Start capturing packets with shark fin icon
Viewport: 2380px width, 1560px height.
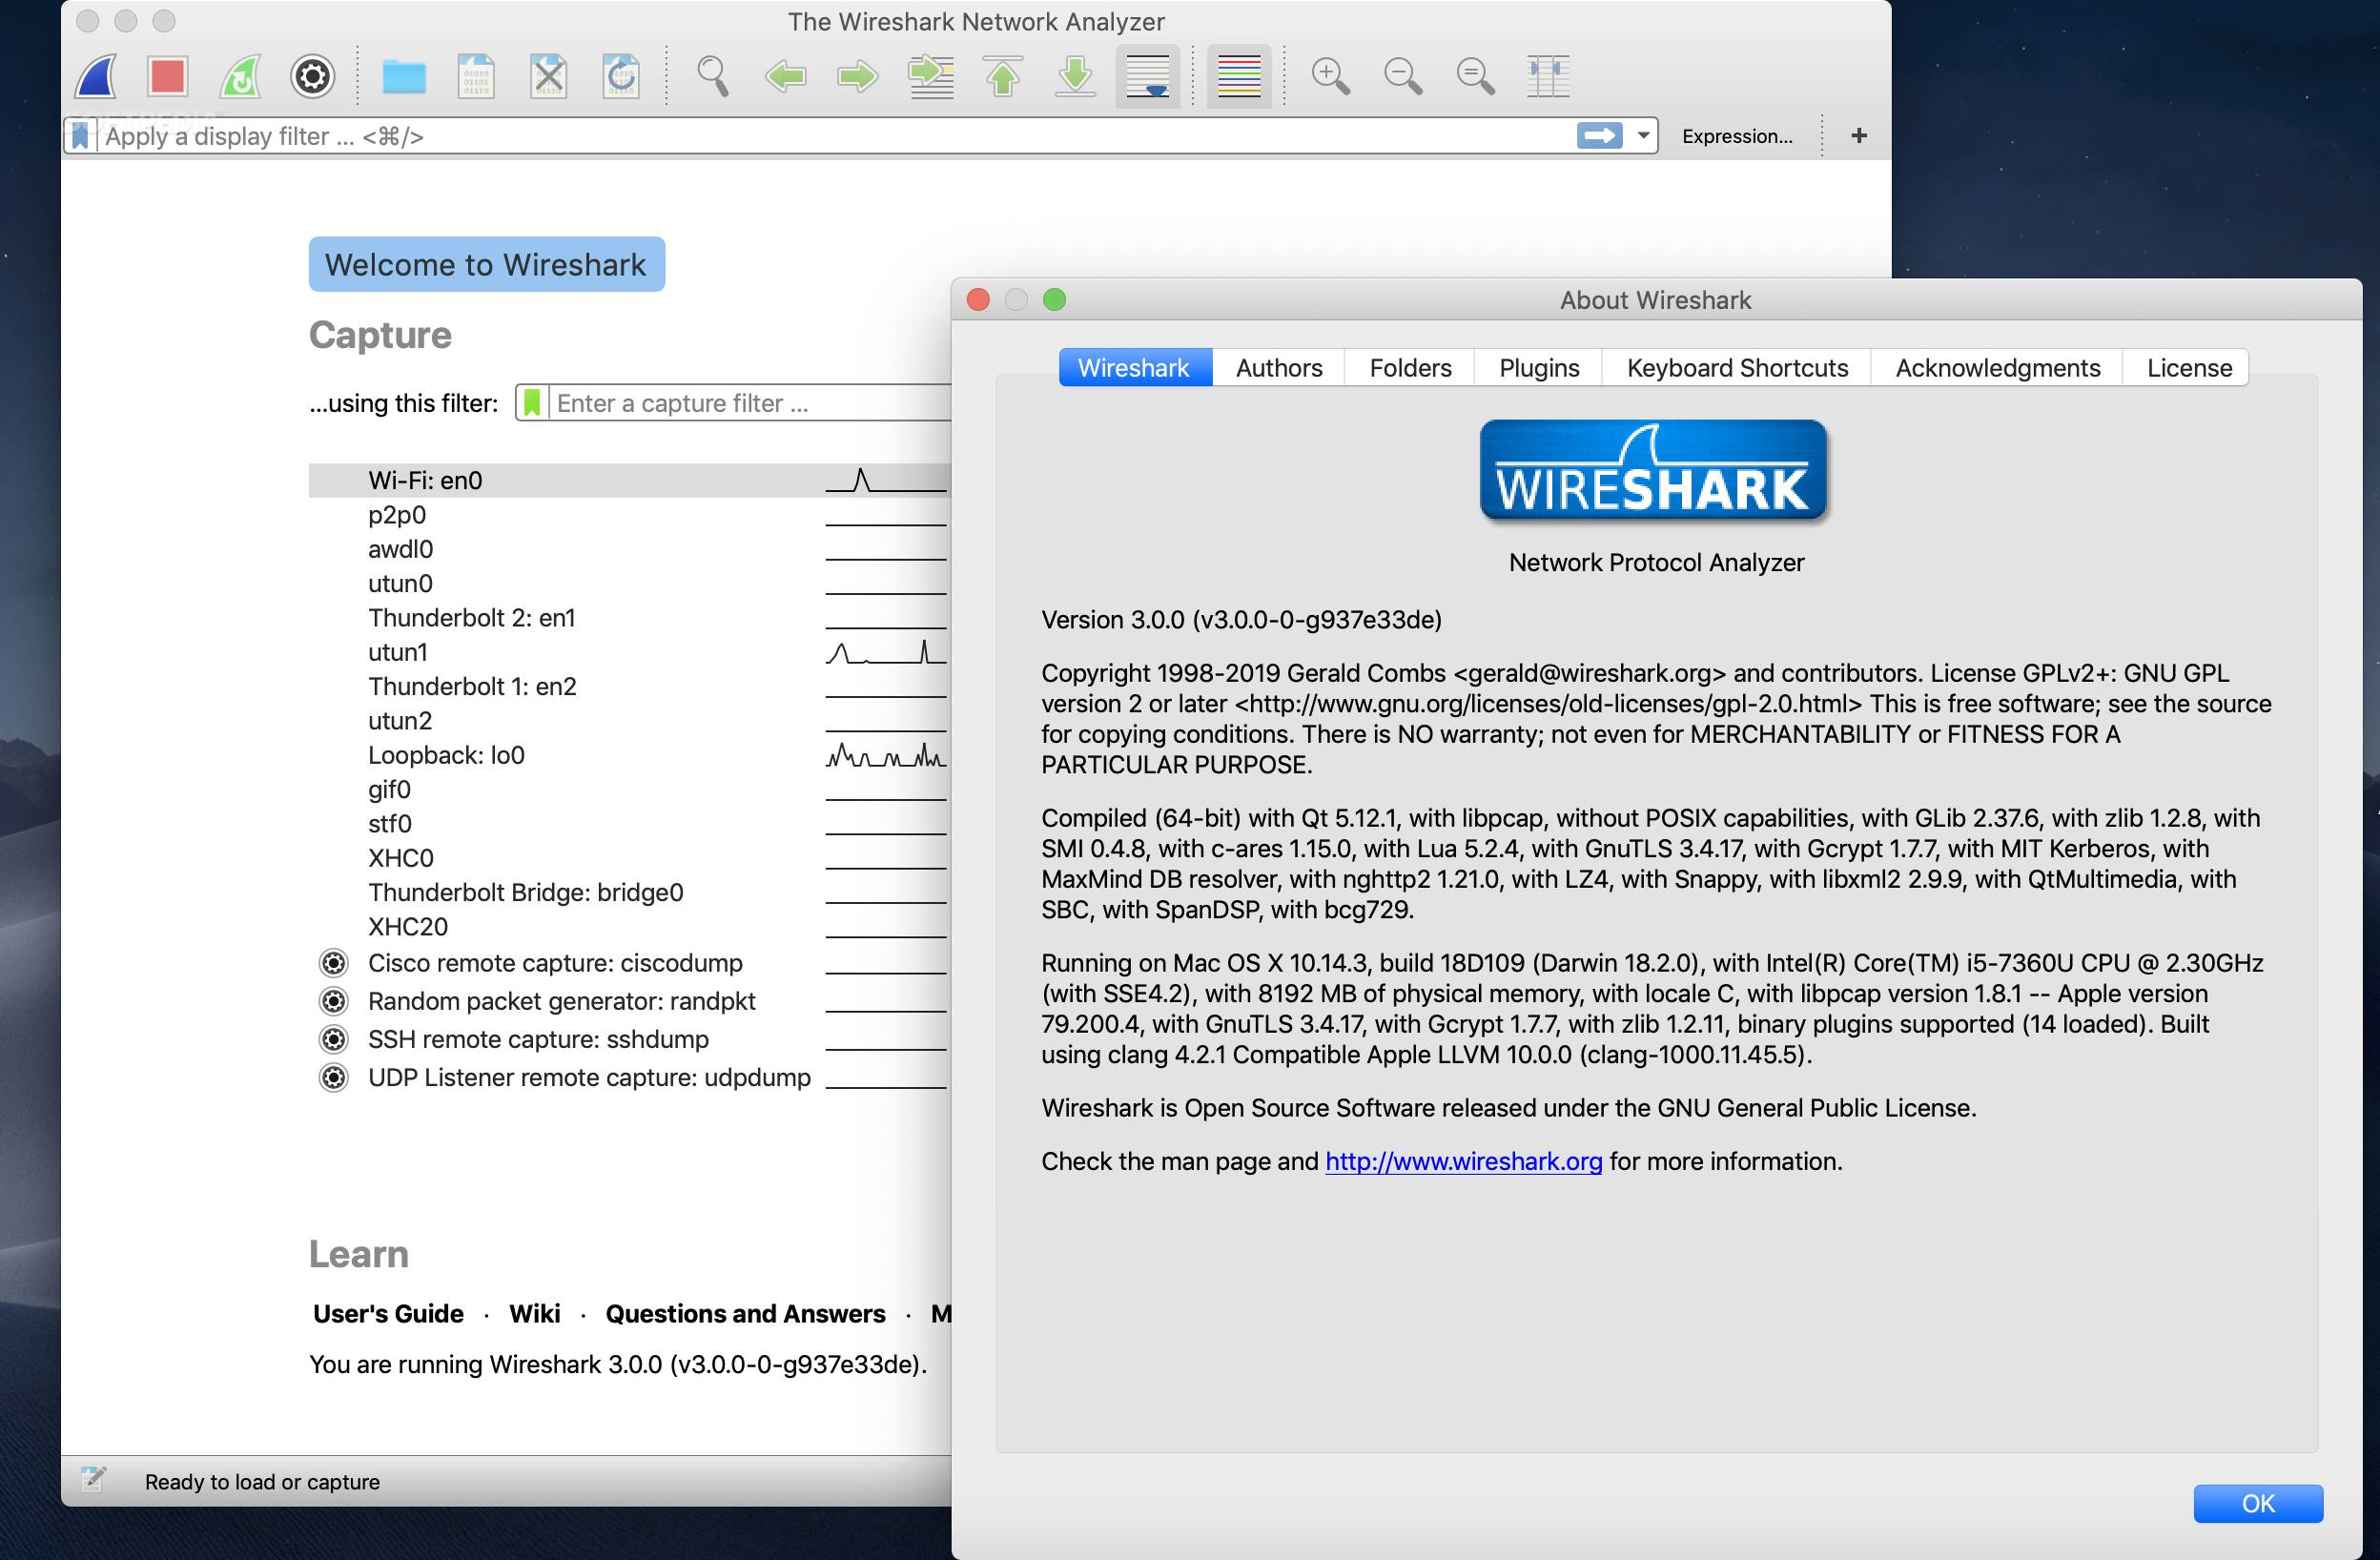click(96, 76)
